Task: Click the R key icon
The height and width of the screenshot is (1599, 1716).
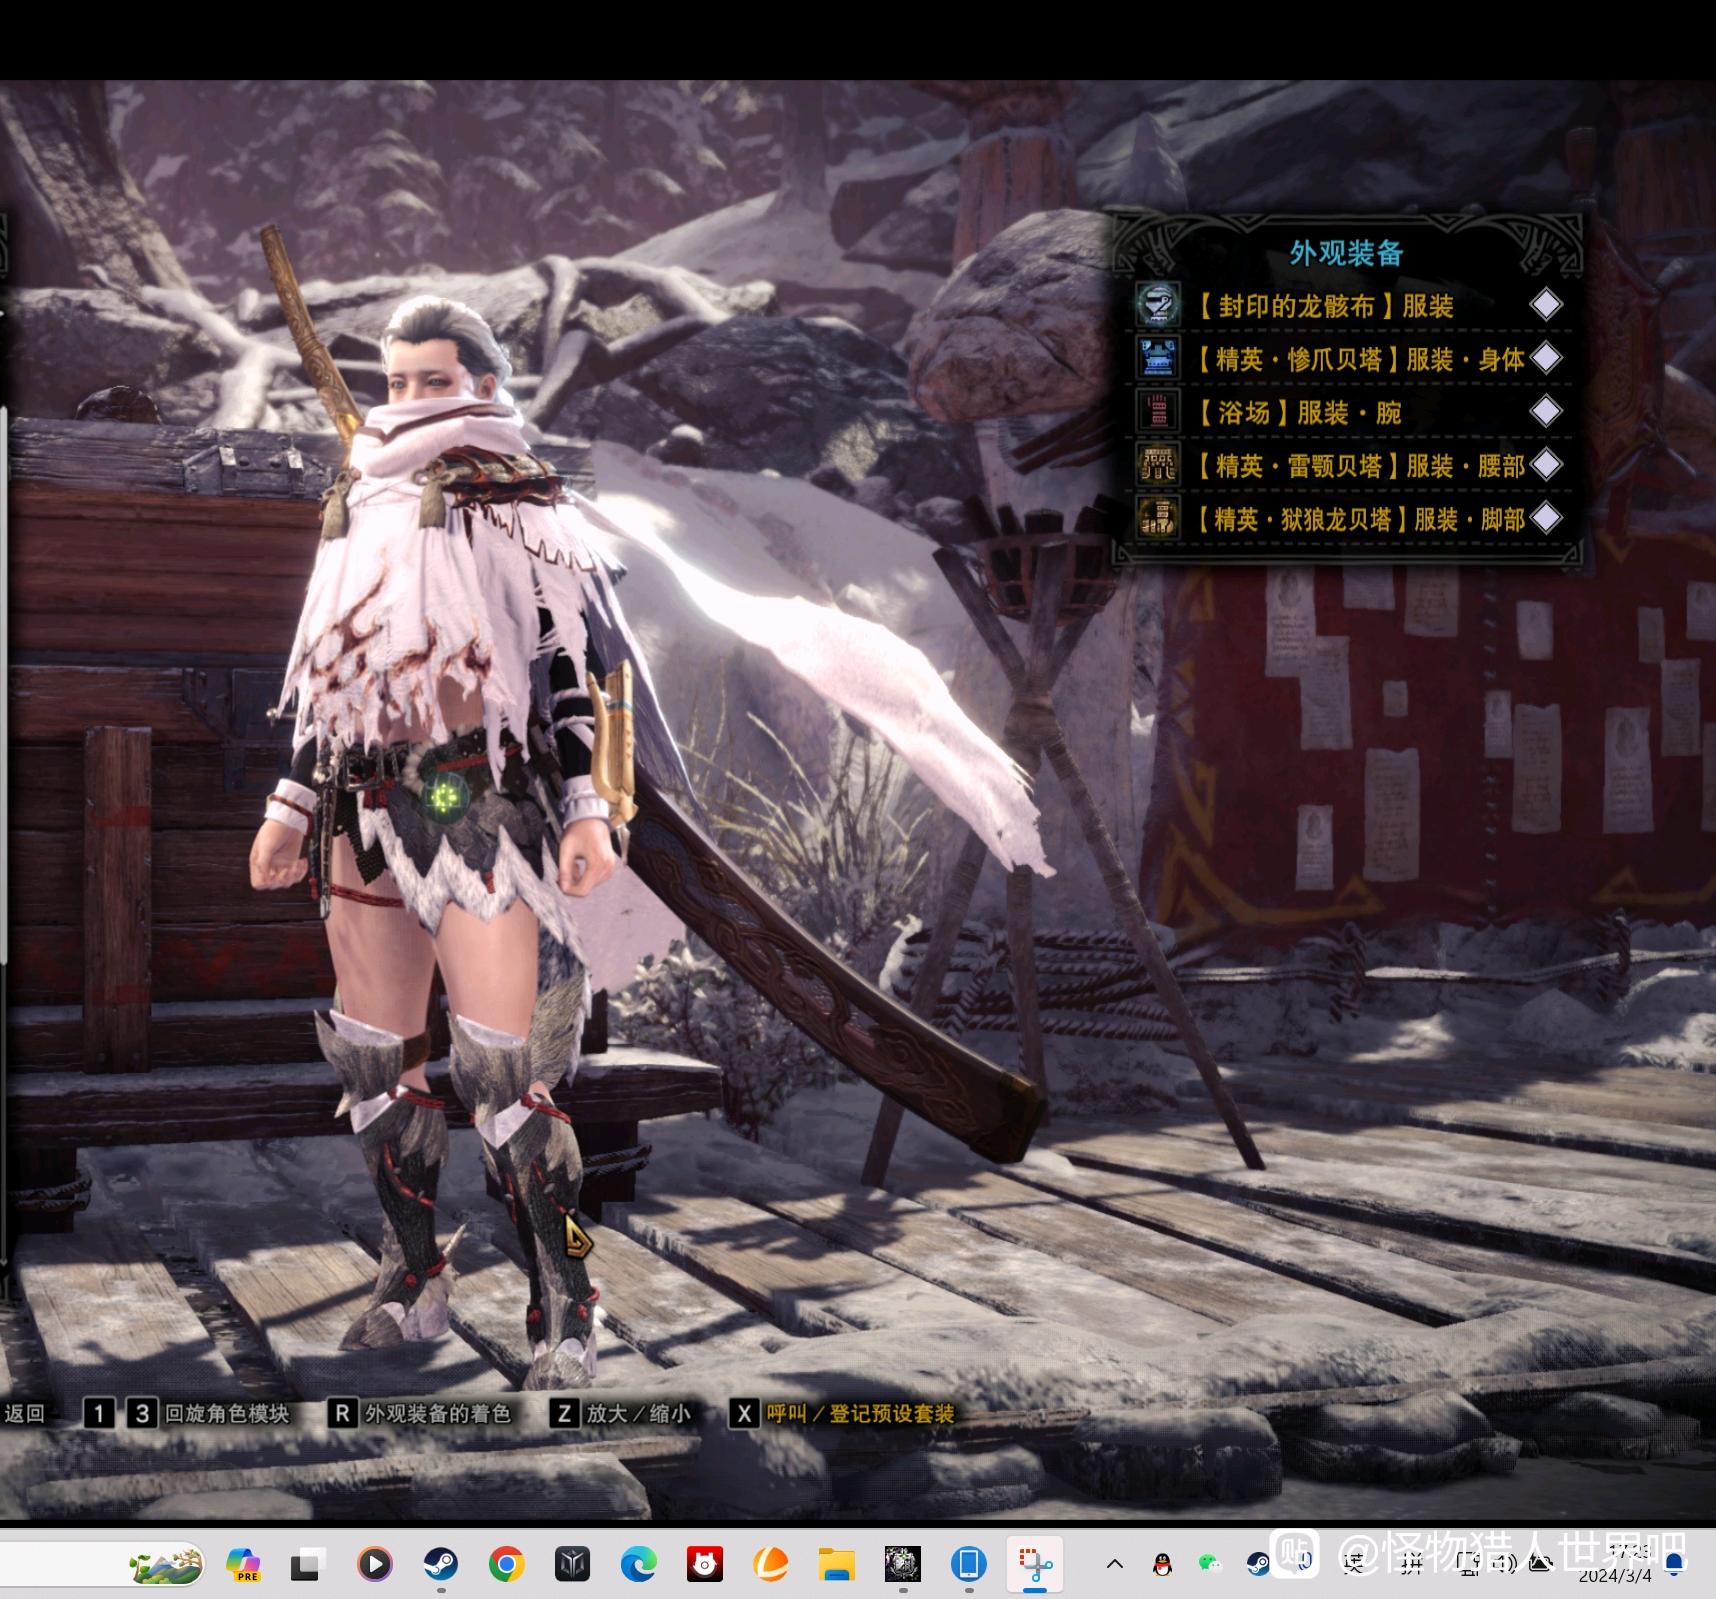Action: pos(342,1413)
